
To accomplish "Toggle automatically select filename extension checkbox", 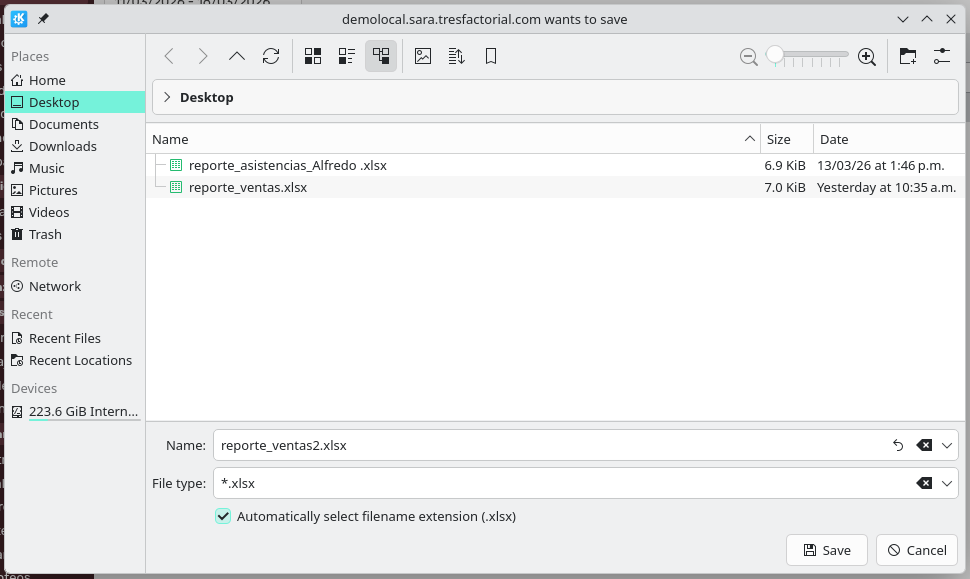I will tap(224, 517).
